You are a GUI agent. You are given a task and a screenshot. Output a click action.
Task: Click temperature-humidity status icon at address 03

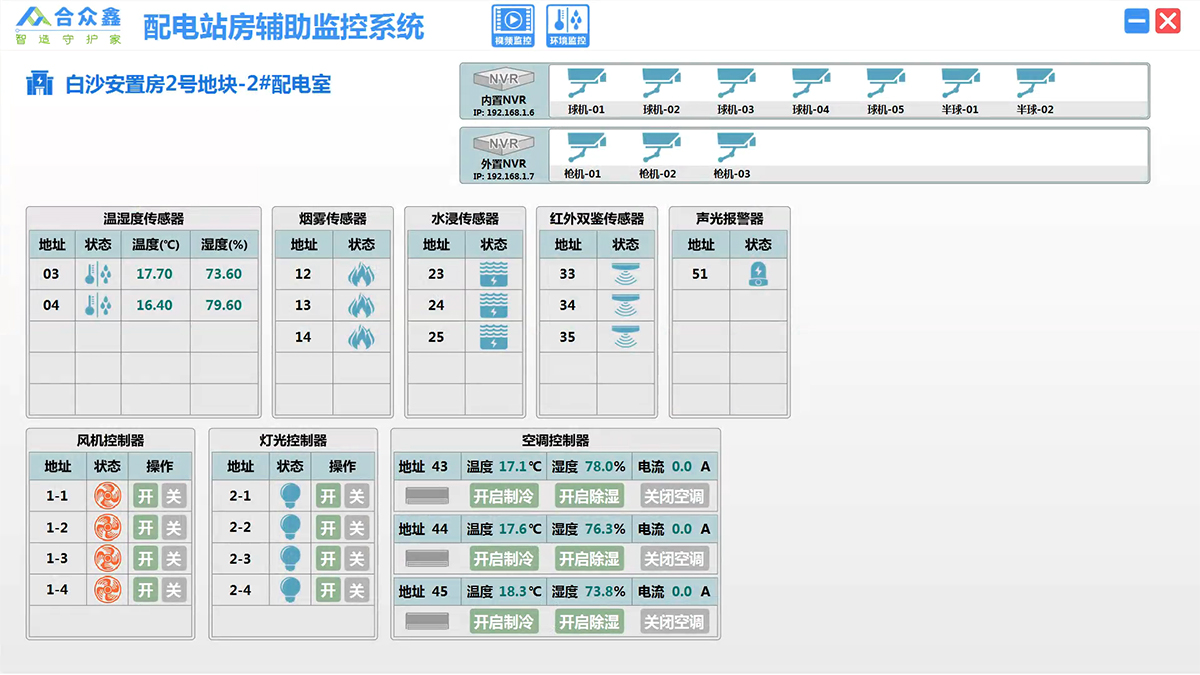coord(98,274)
